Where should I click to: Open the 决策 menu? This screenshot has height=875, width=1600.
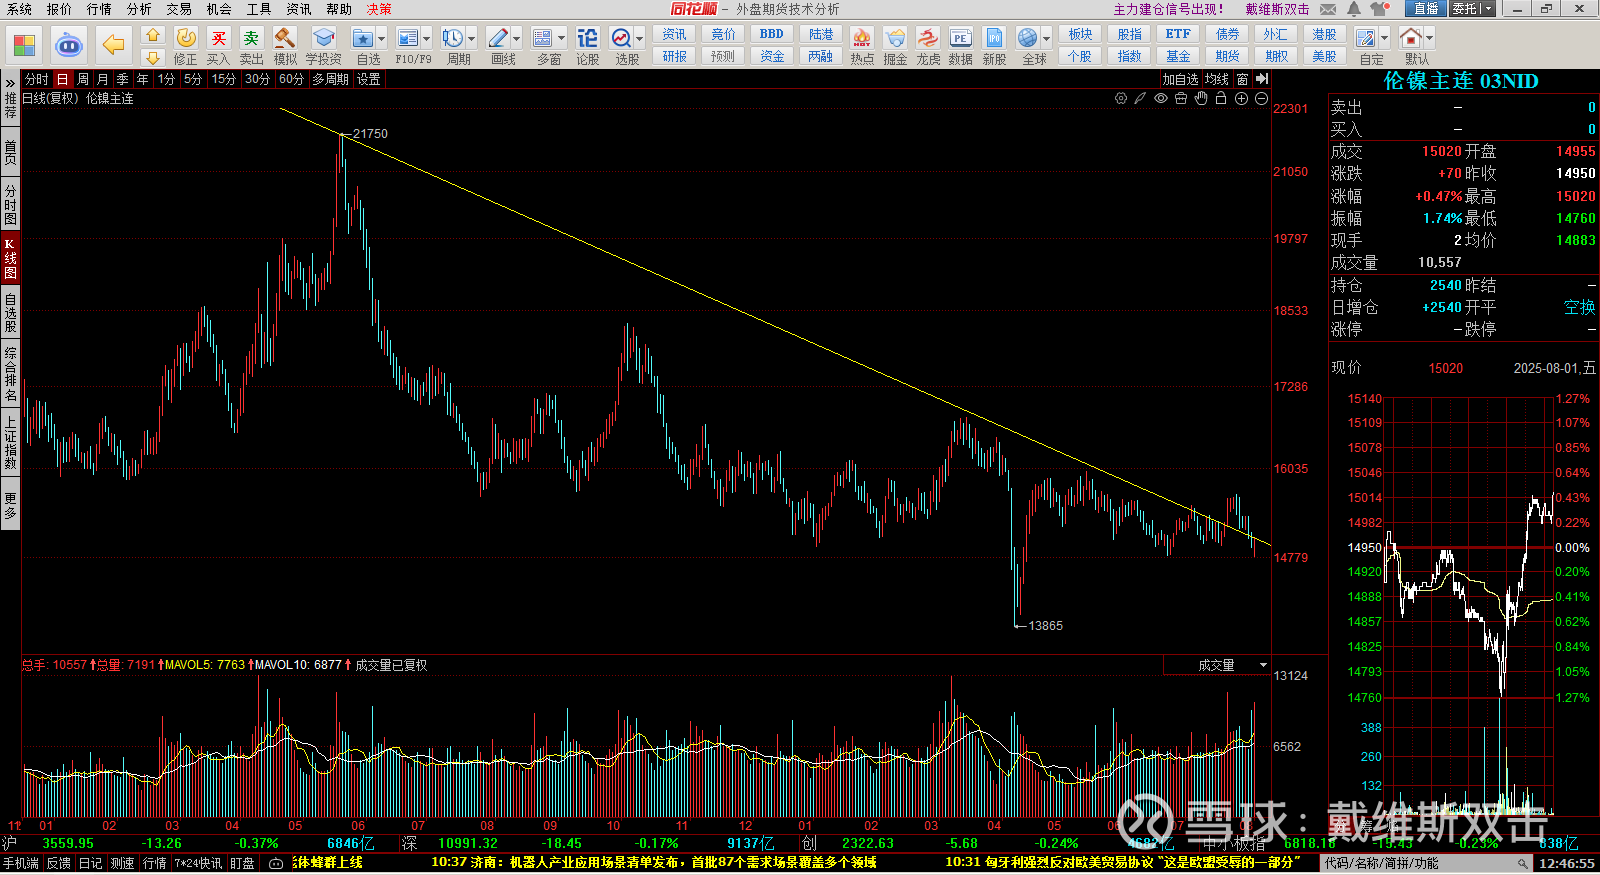(379, 9)
